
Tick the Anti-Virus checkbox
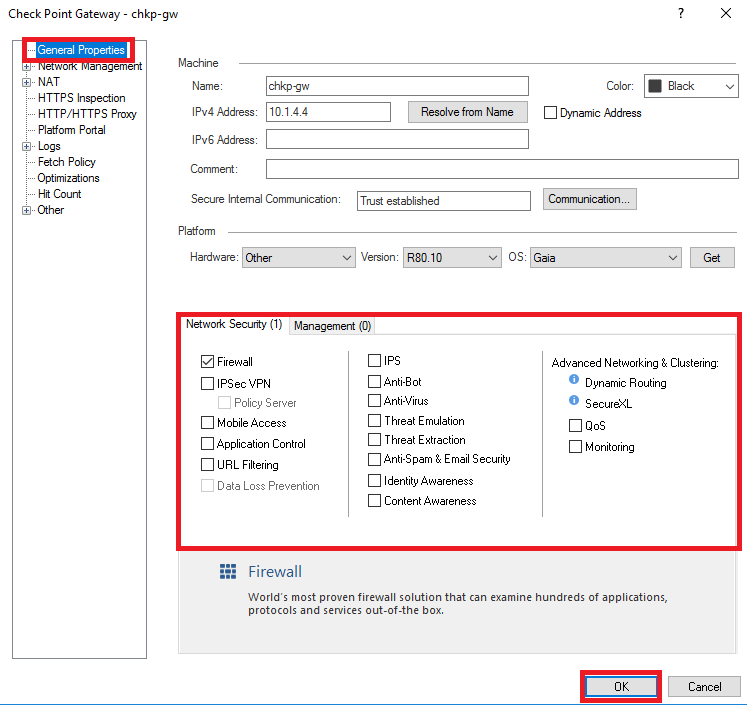374,401
